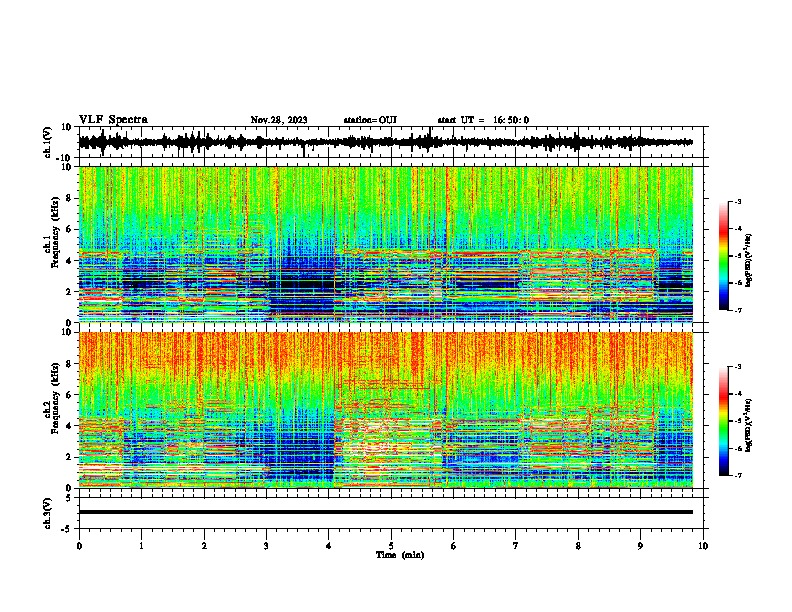
Task: Click time axis tick label "7"
Action: click(x=516, y=546)
